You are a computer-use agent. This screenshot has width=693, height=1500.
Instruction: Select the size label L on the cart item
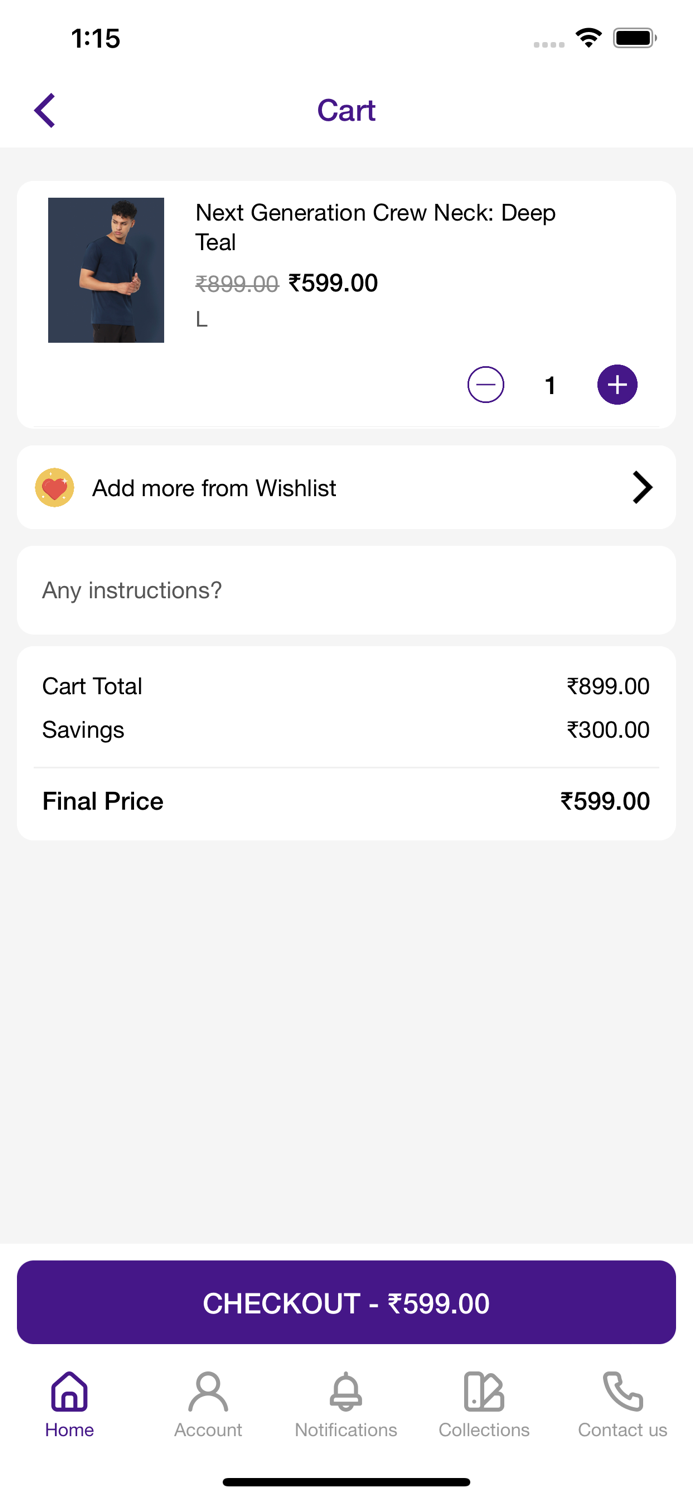point(201,318)
